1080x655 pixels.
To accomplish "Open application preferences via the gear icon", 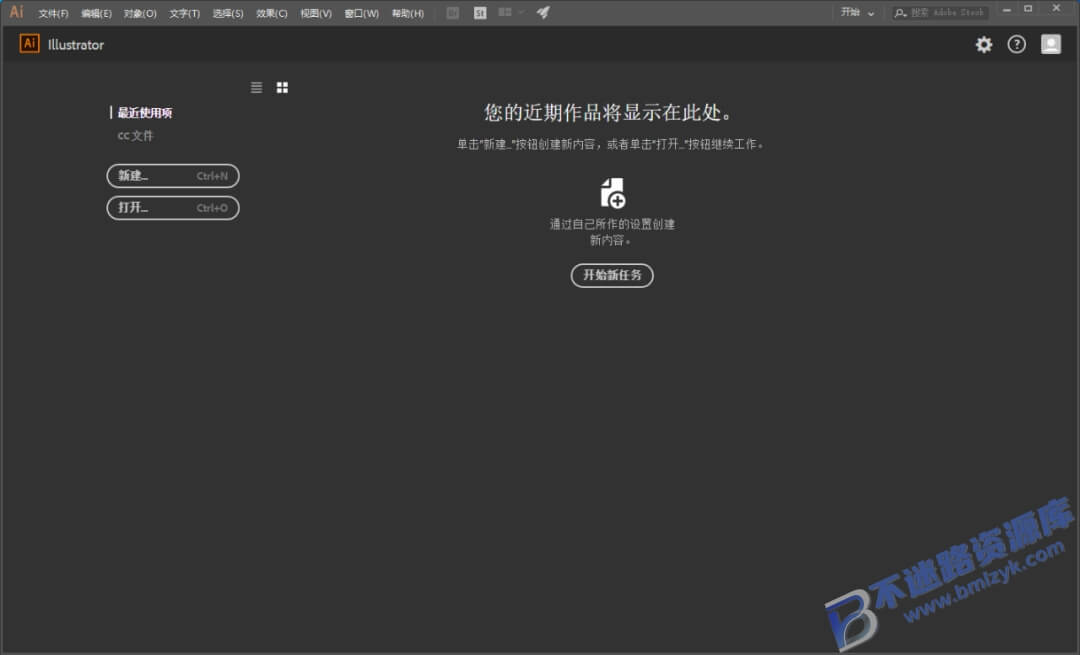I will [983, 44].
